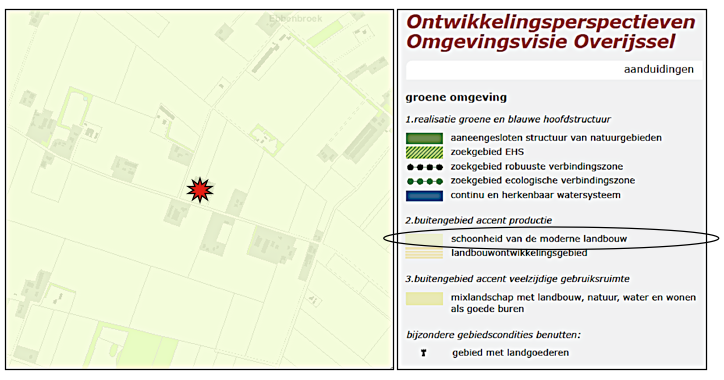Select blue watersysteem swatch
Viewport: 724px width, 380px height.
424,195
